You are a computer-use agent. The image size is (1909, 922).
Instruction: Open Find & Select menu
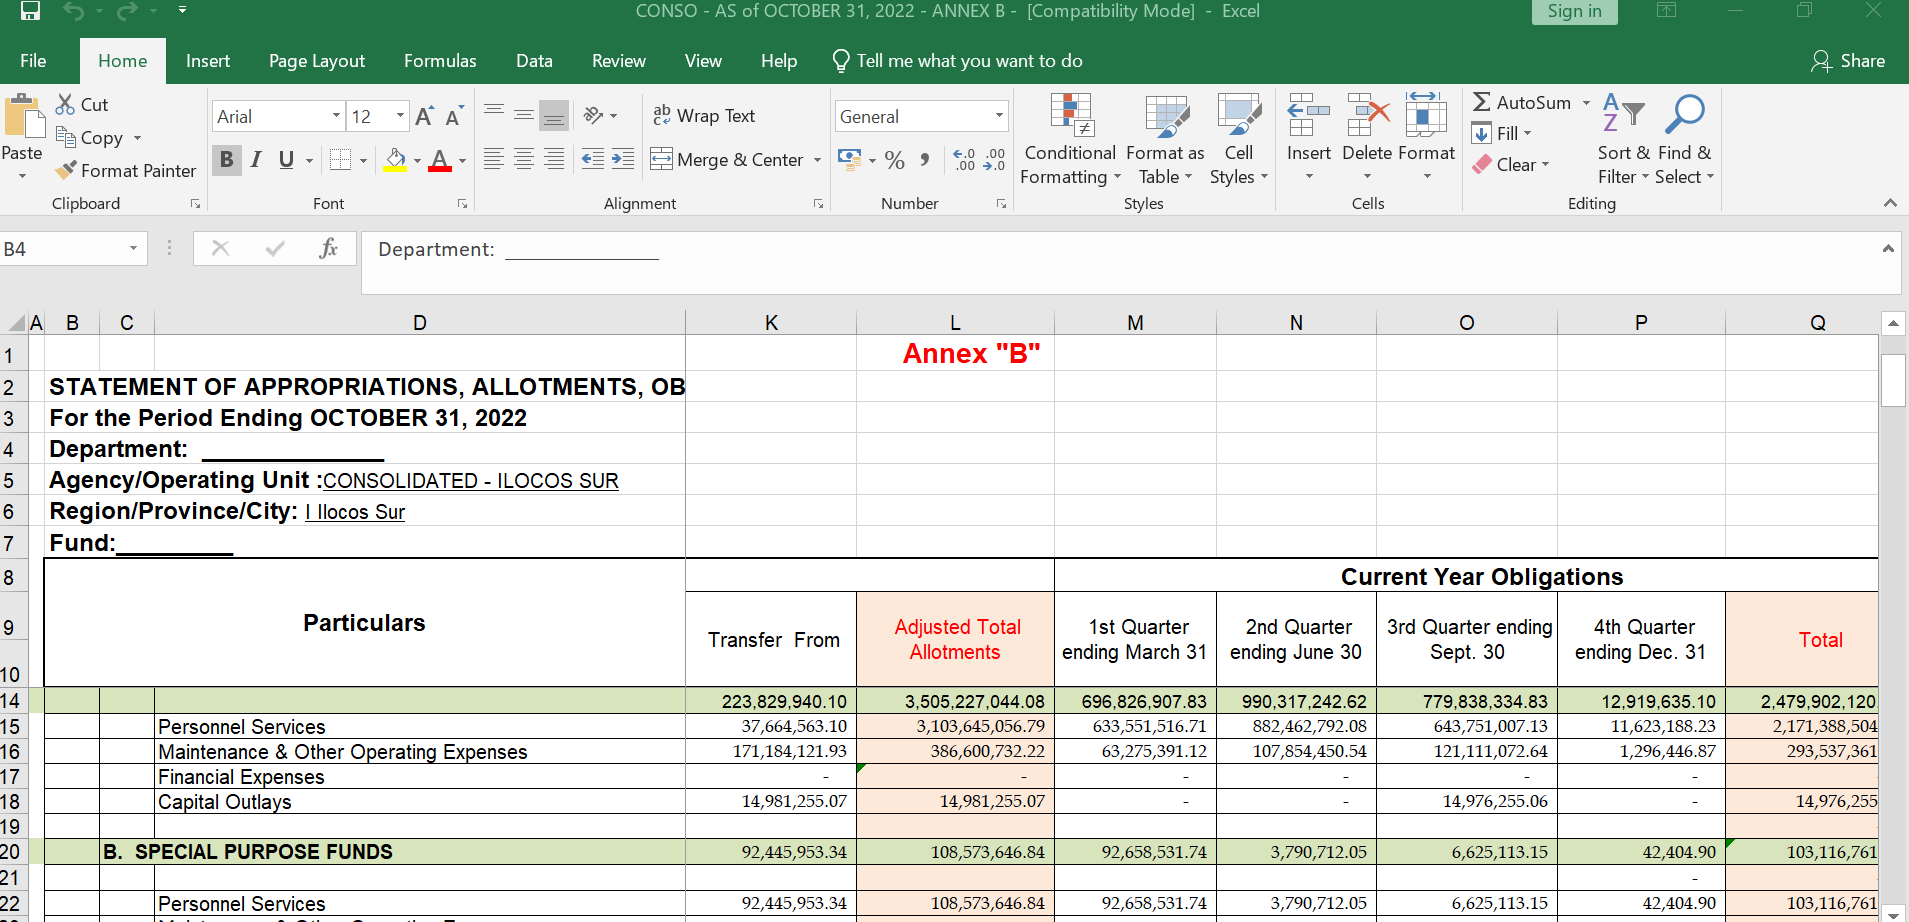1685,140
